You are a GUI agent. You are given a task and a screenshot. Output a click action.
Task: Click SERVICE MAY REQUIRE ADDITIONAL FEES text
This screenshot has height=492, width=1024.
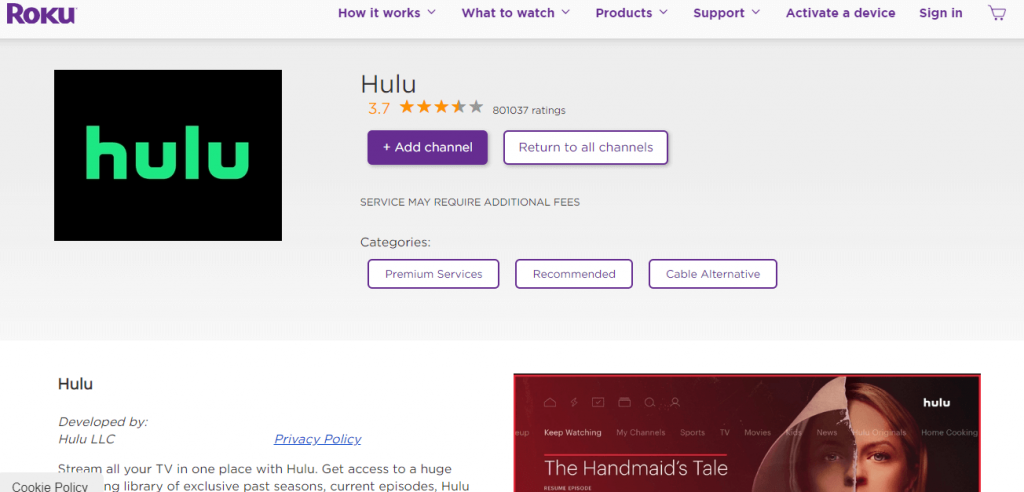[470, 202]
